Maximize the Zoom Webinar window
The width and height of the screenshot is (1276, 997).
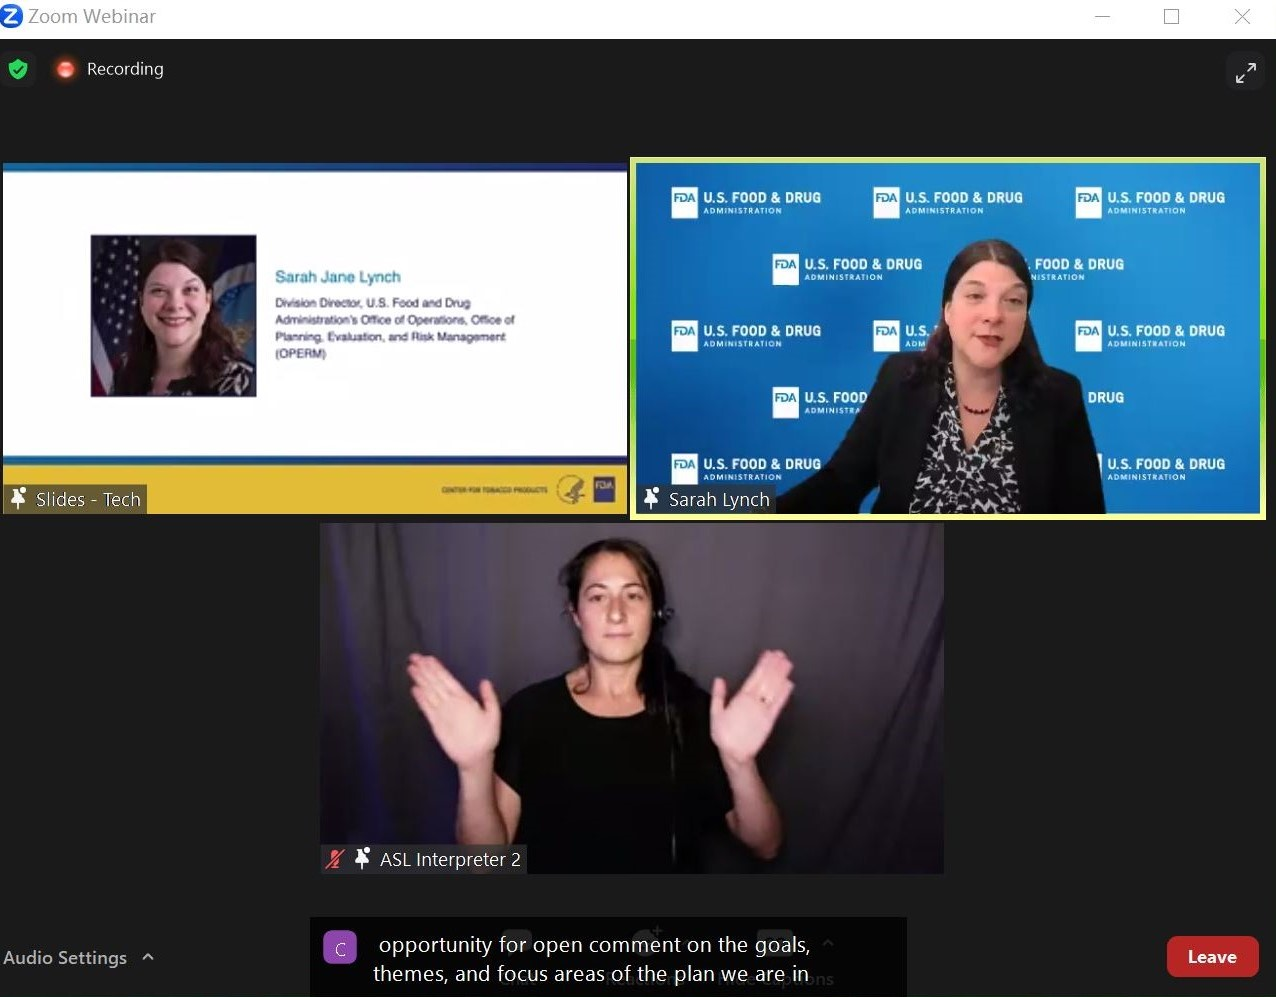tap(1171, 16)
